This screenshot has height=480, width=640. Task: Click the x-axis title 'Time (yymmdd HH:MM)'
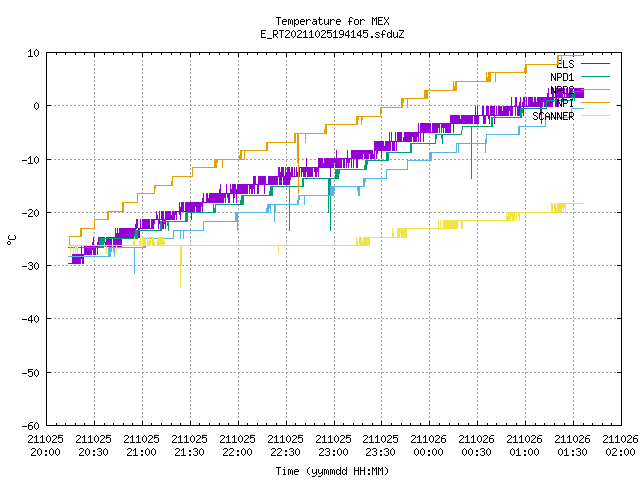point(332,471)
